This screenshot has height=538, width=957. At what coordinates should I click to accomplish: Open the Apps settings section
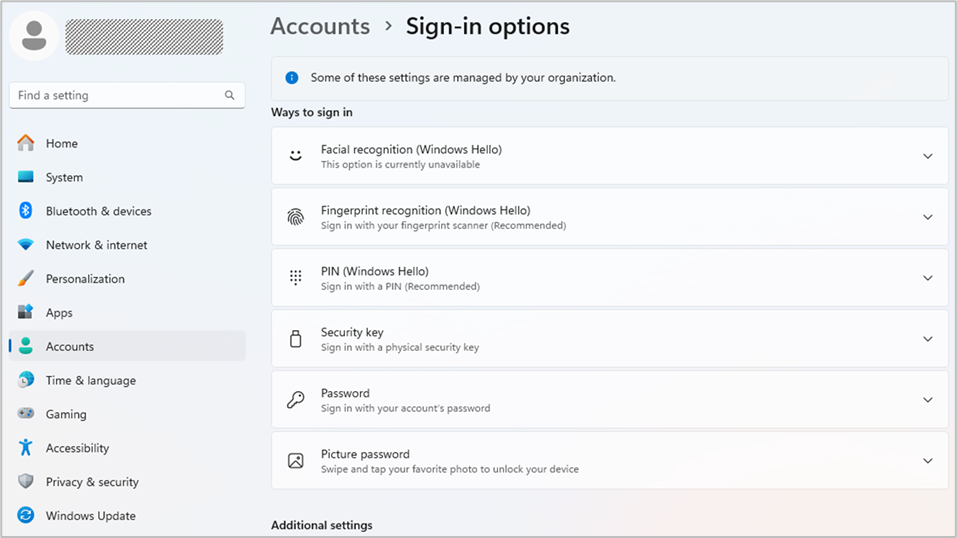coord(59,313)
